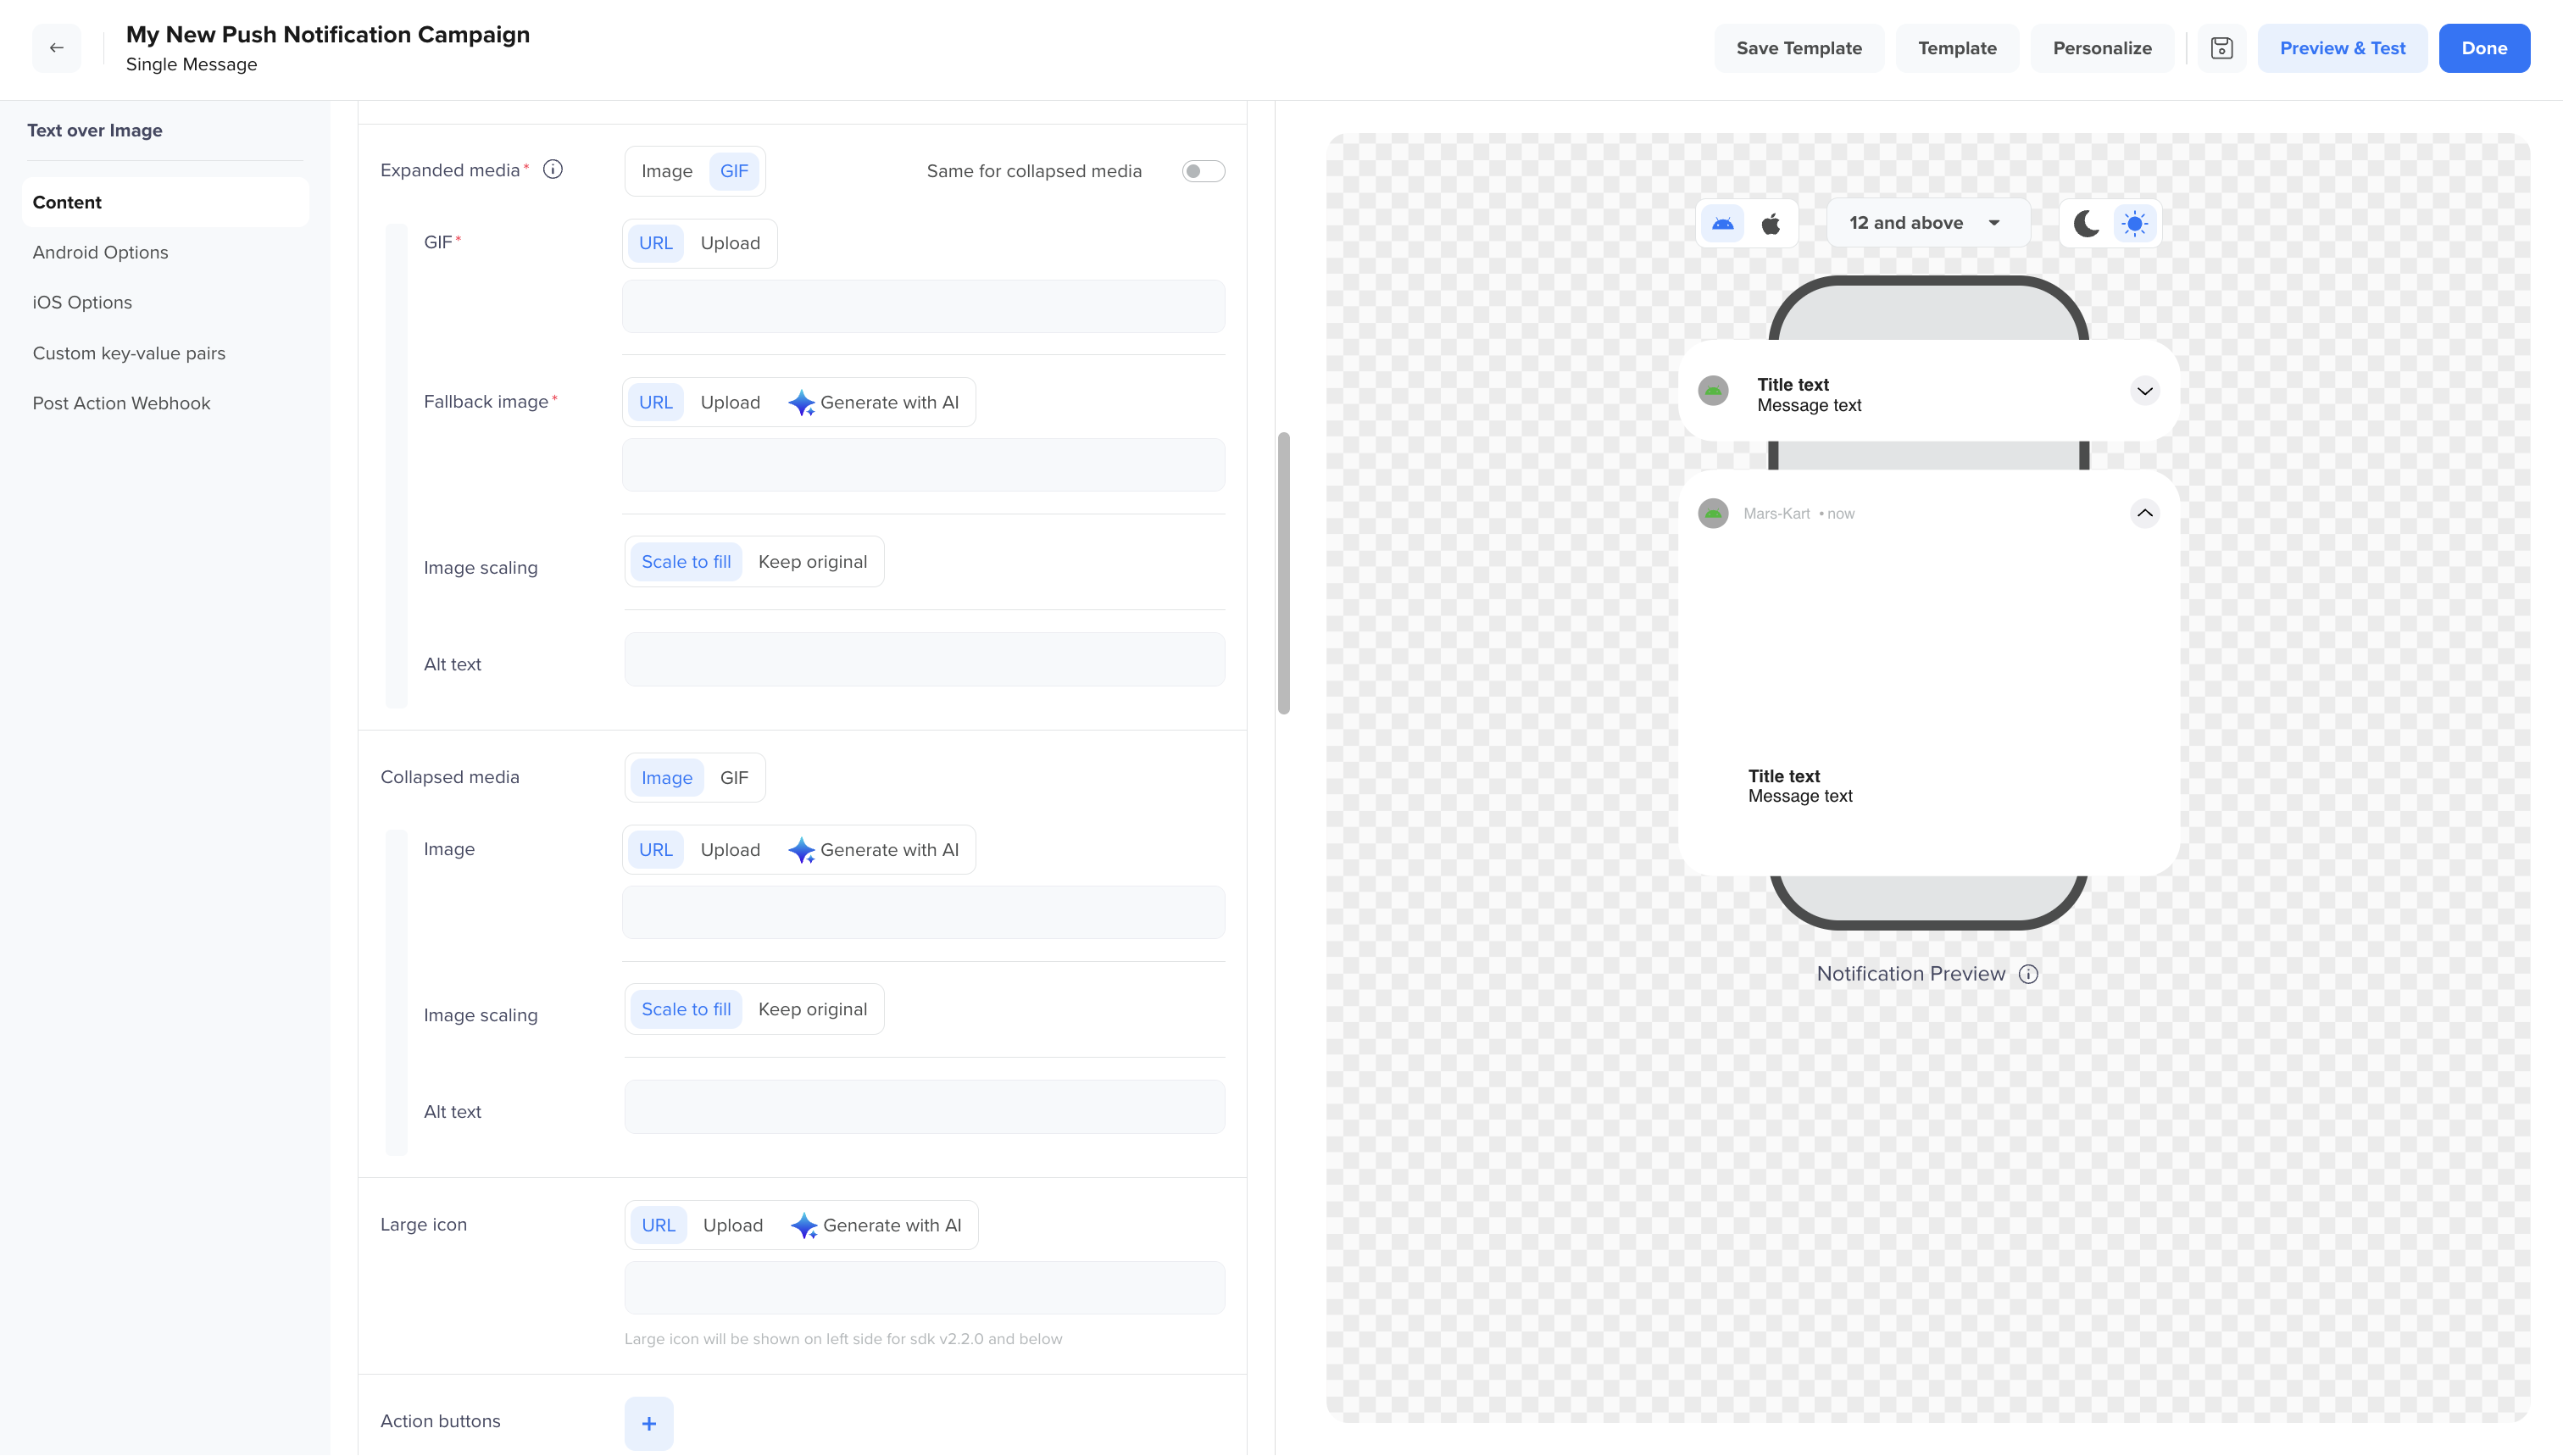The image size is (2563, 1456).
Task: Add action button with plus icon
Action: tap(649, 1423)
